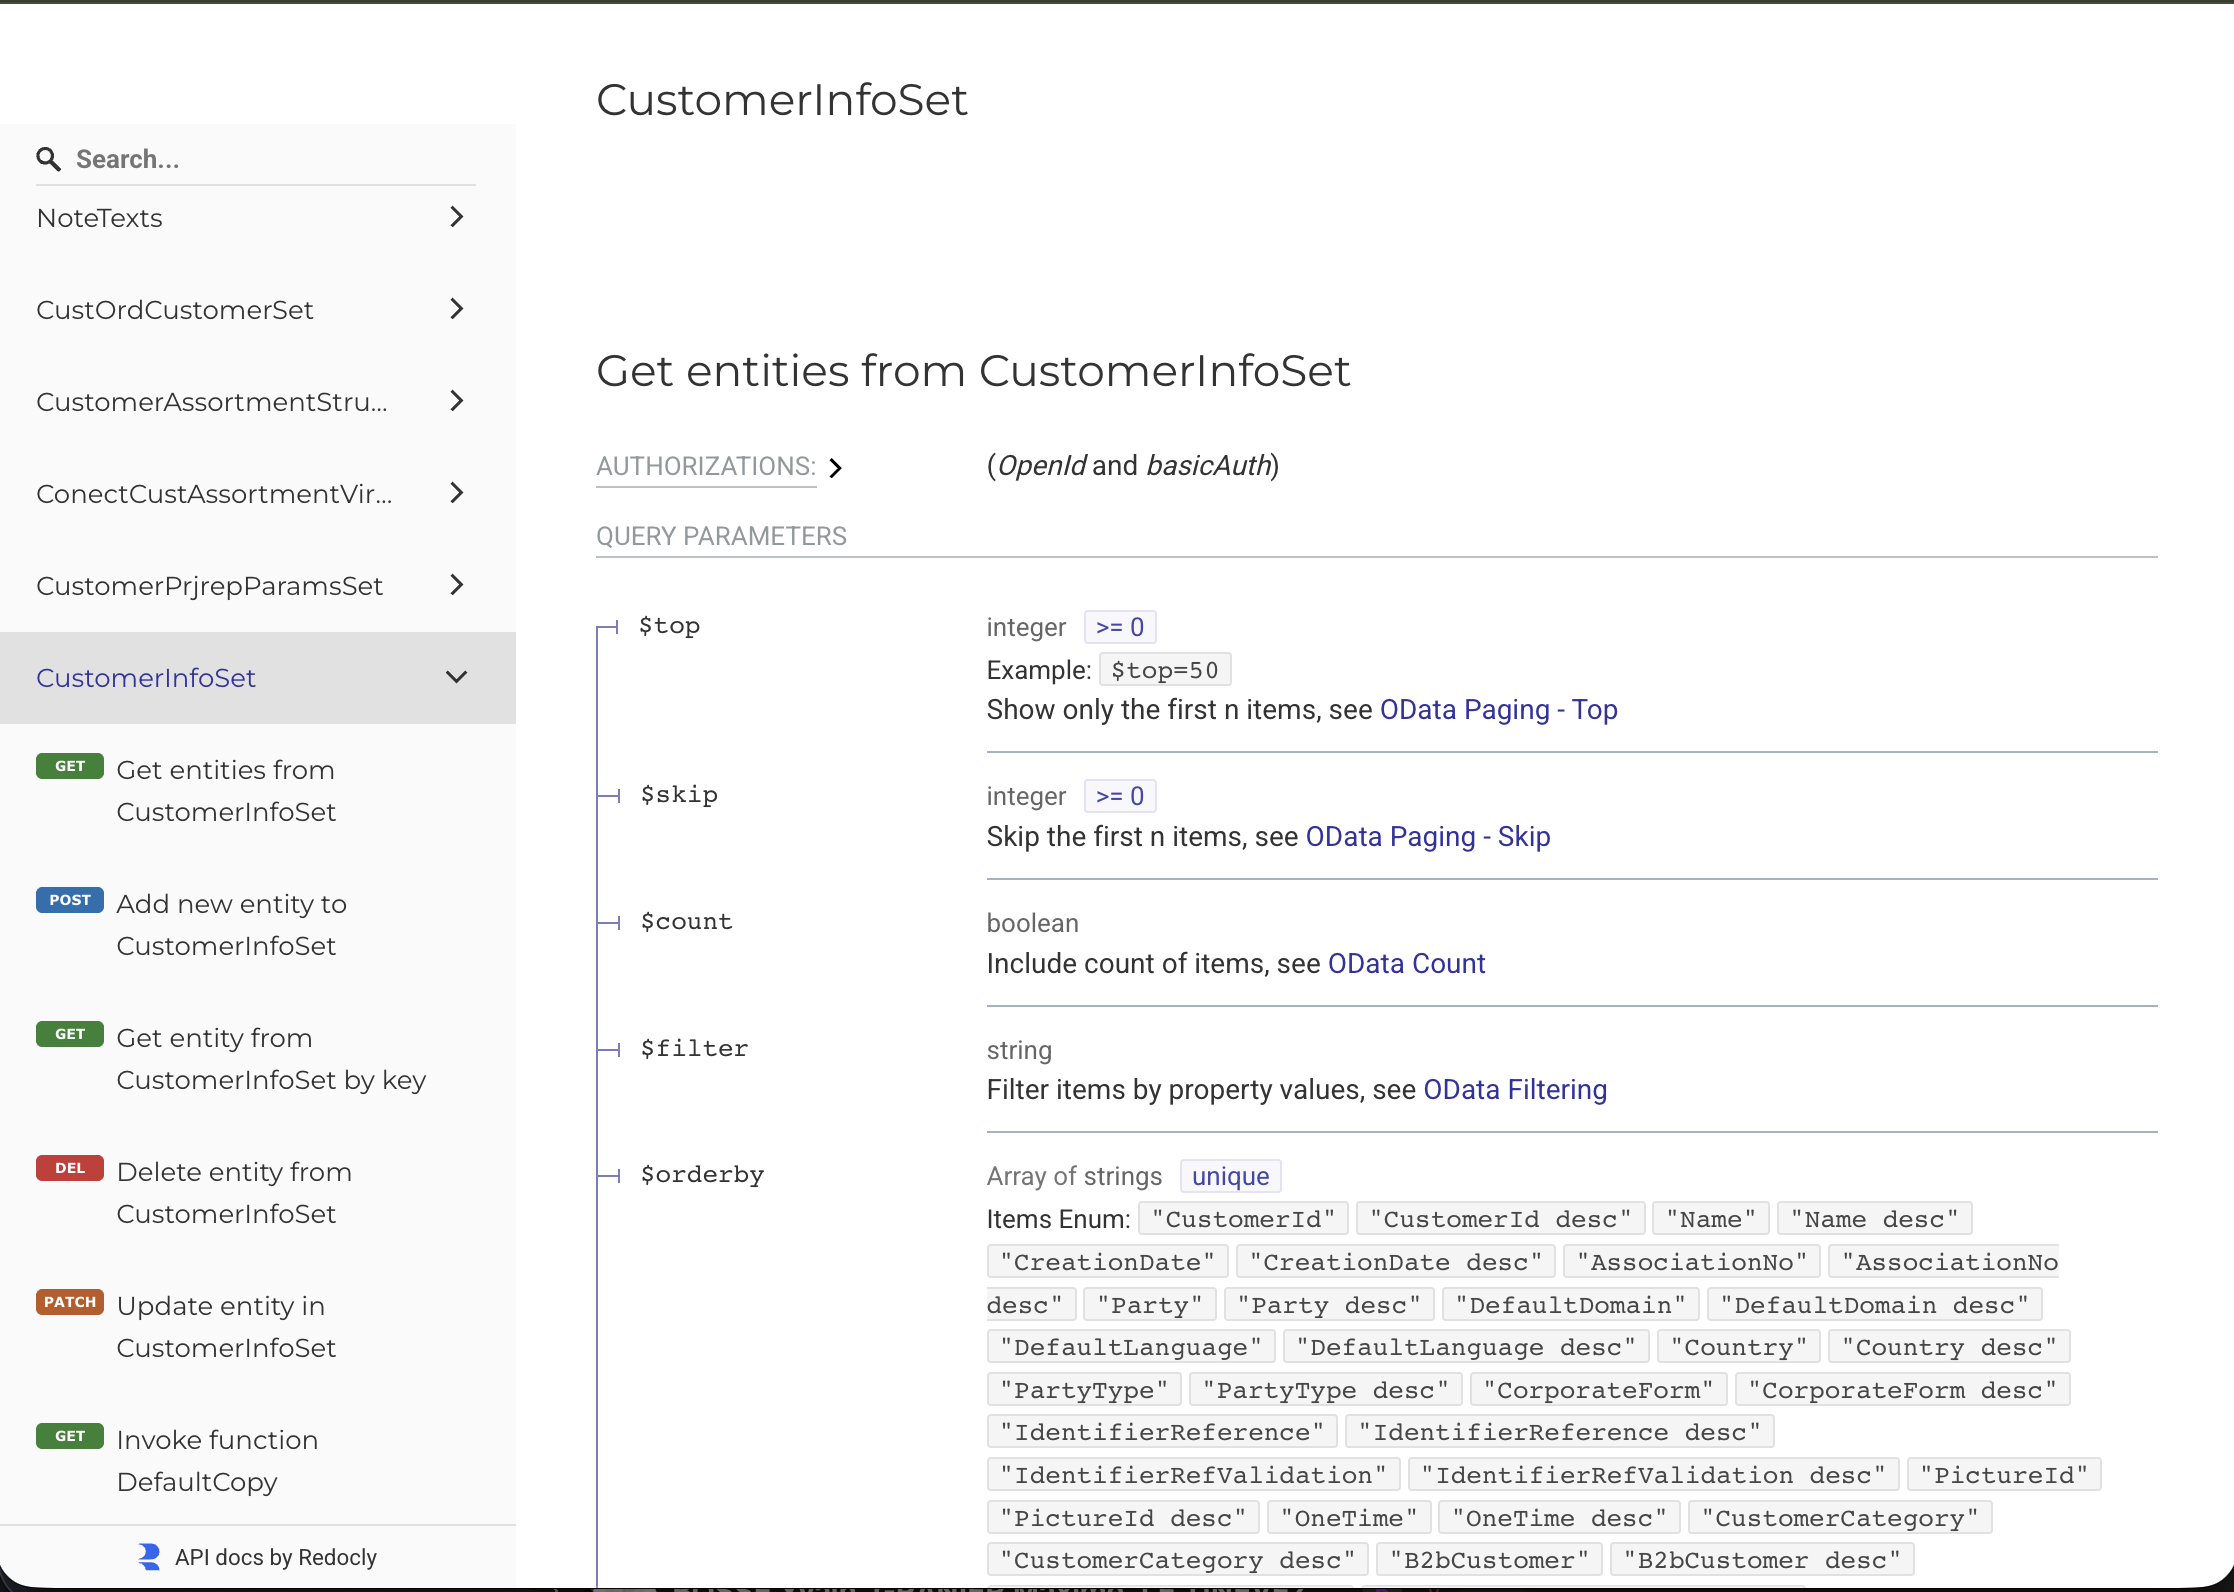Click the $orderby parameter name
Viewport: 2234px width, 1592px height.
tap(702, 1175)
